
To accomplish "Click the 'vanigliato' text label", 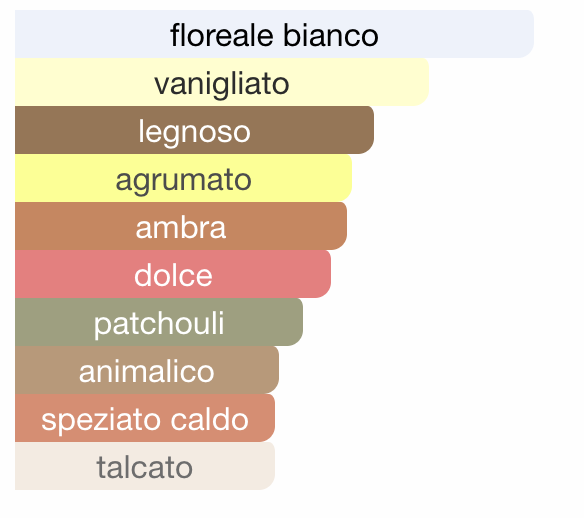I will point(222,85).
